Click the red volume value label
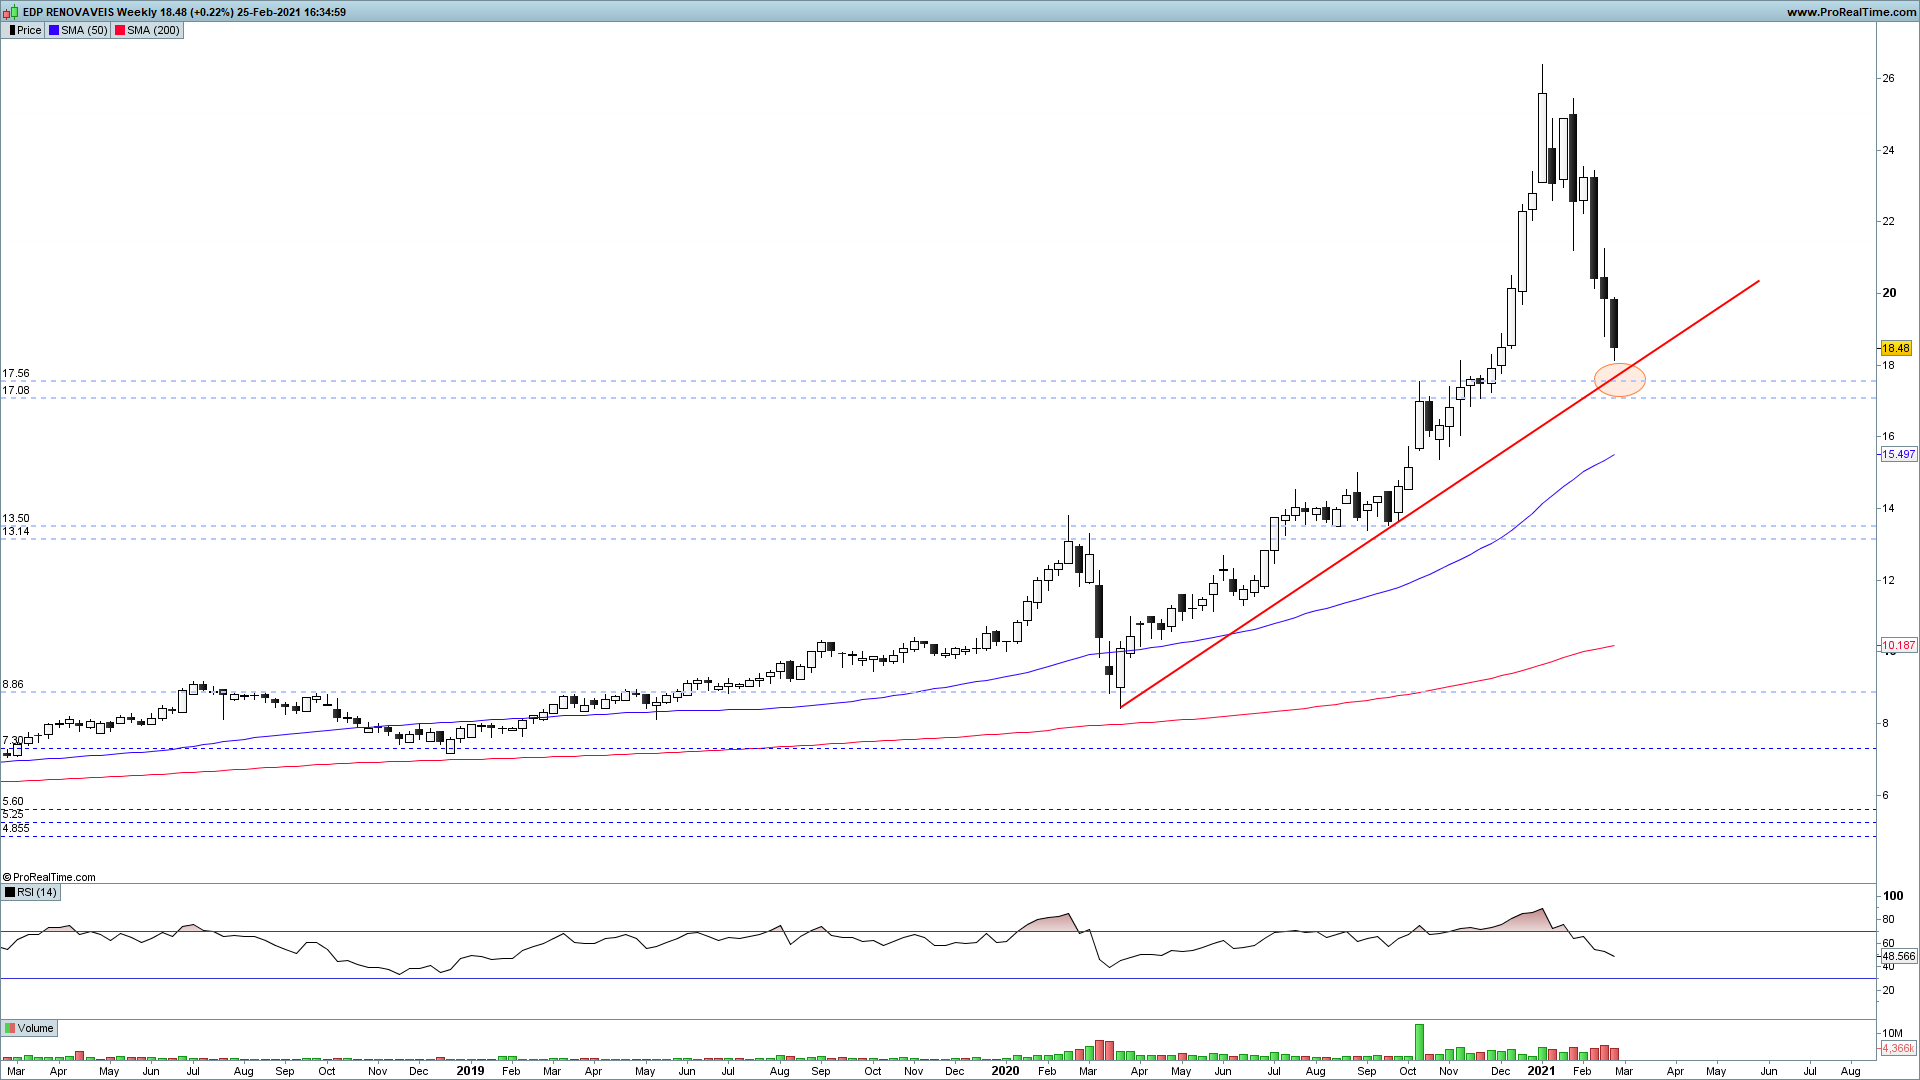 pyautogui.click(x=1897, y=1048)
